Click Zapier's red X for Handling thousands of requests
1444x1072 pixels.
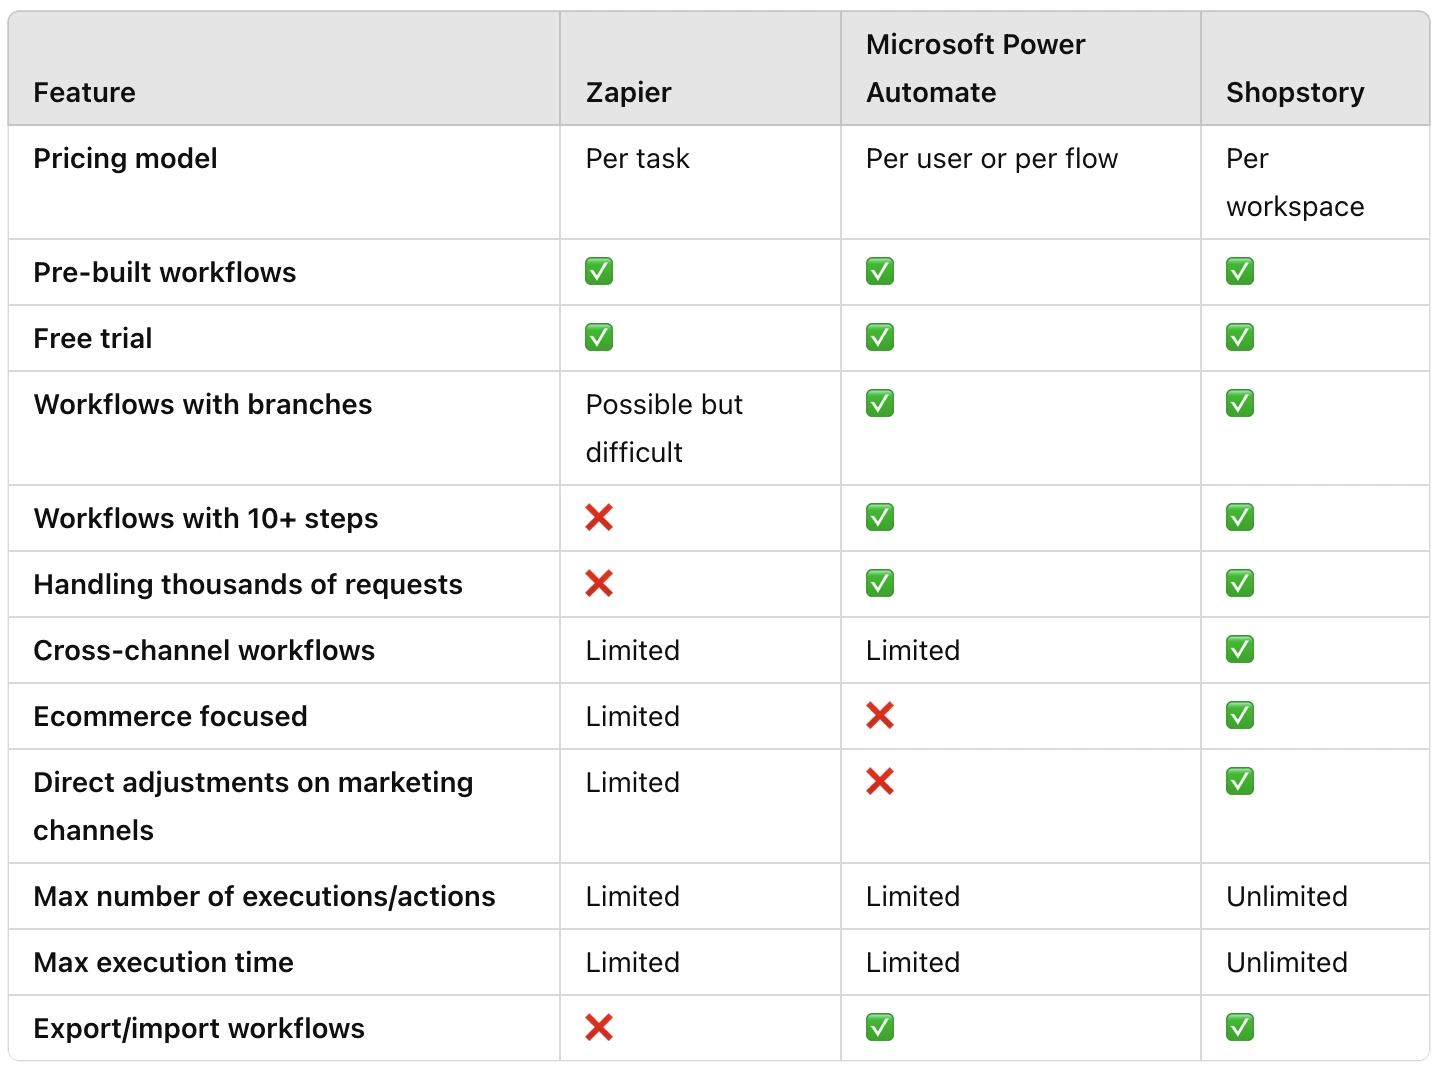click(599, 583)
